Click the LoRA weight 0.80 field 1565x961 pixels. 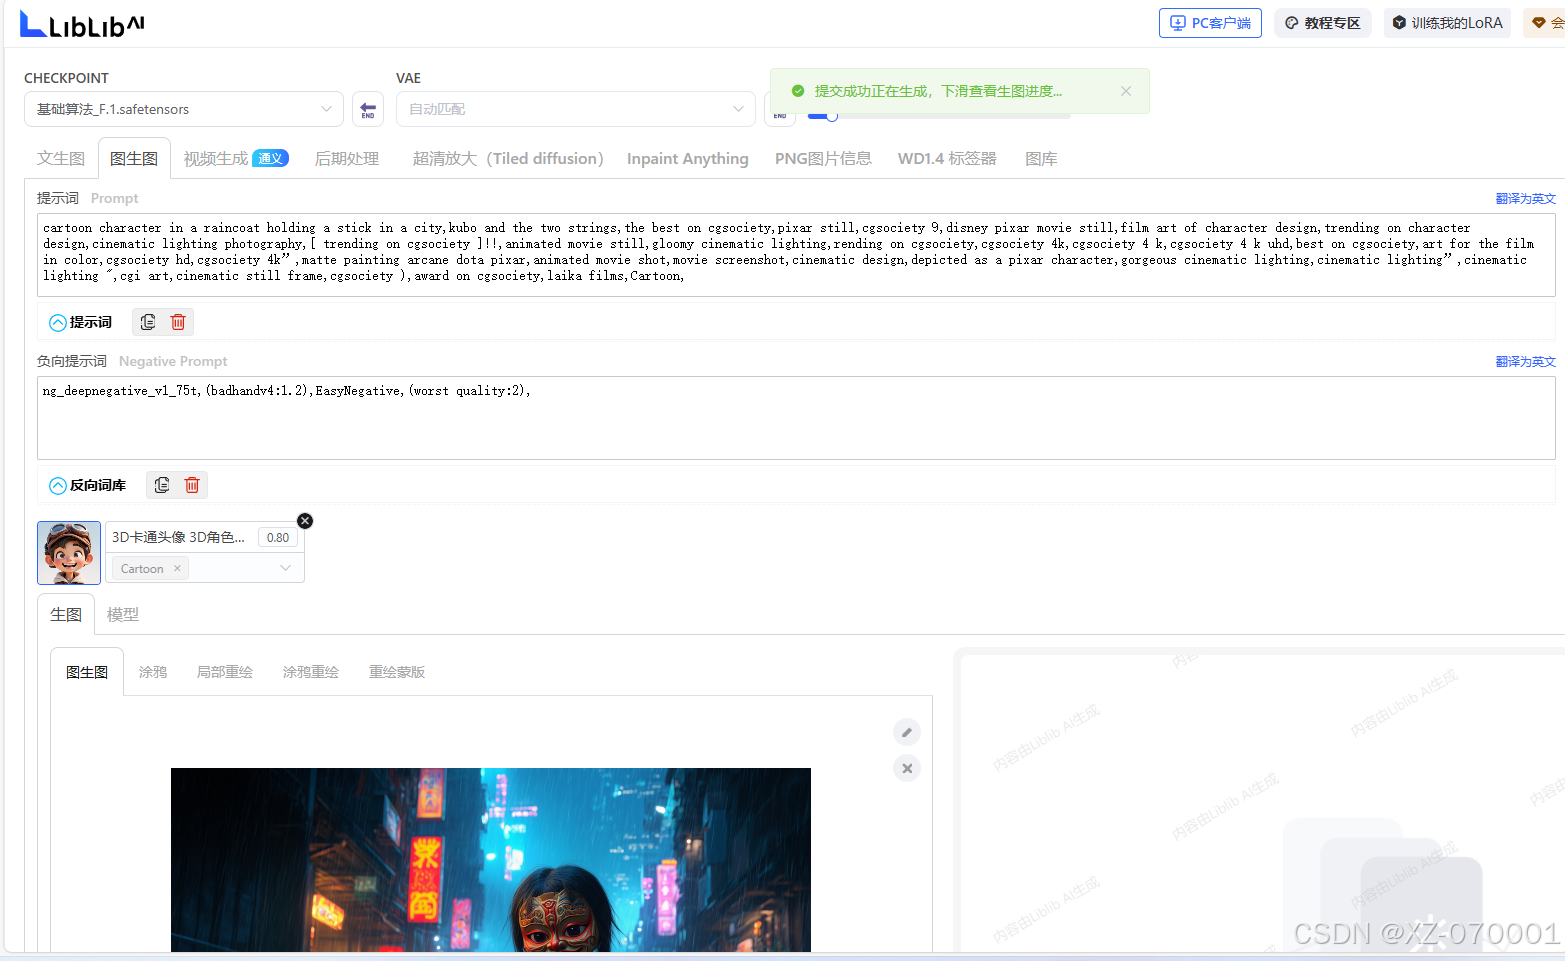[x=278, y=537]
